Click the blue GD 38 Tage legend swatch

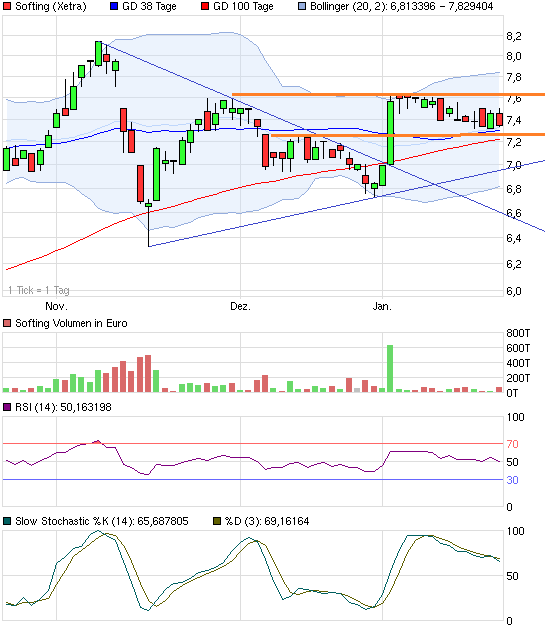(x=114, y=6)
